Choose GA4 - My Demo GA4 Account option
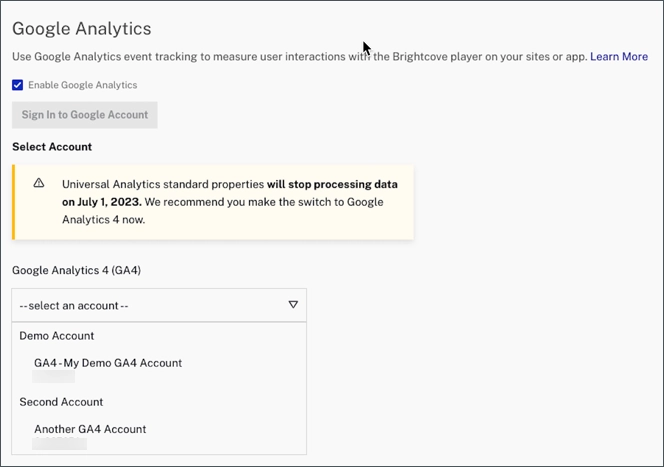The width and height of the screenshot is (664, 467). 108,363
